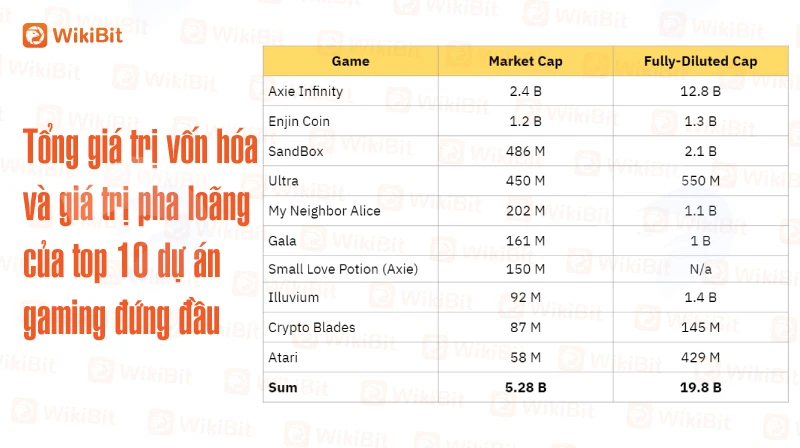This screenshot has width=800, height=448.
Task: Click the WikiBit logo icon
Action: point(35,35)
